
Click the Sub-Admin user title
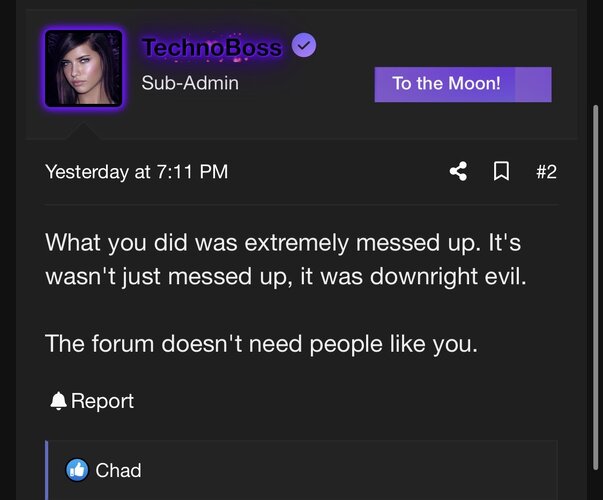click(x=190, y=83)
